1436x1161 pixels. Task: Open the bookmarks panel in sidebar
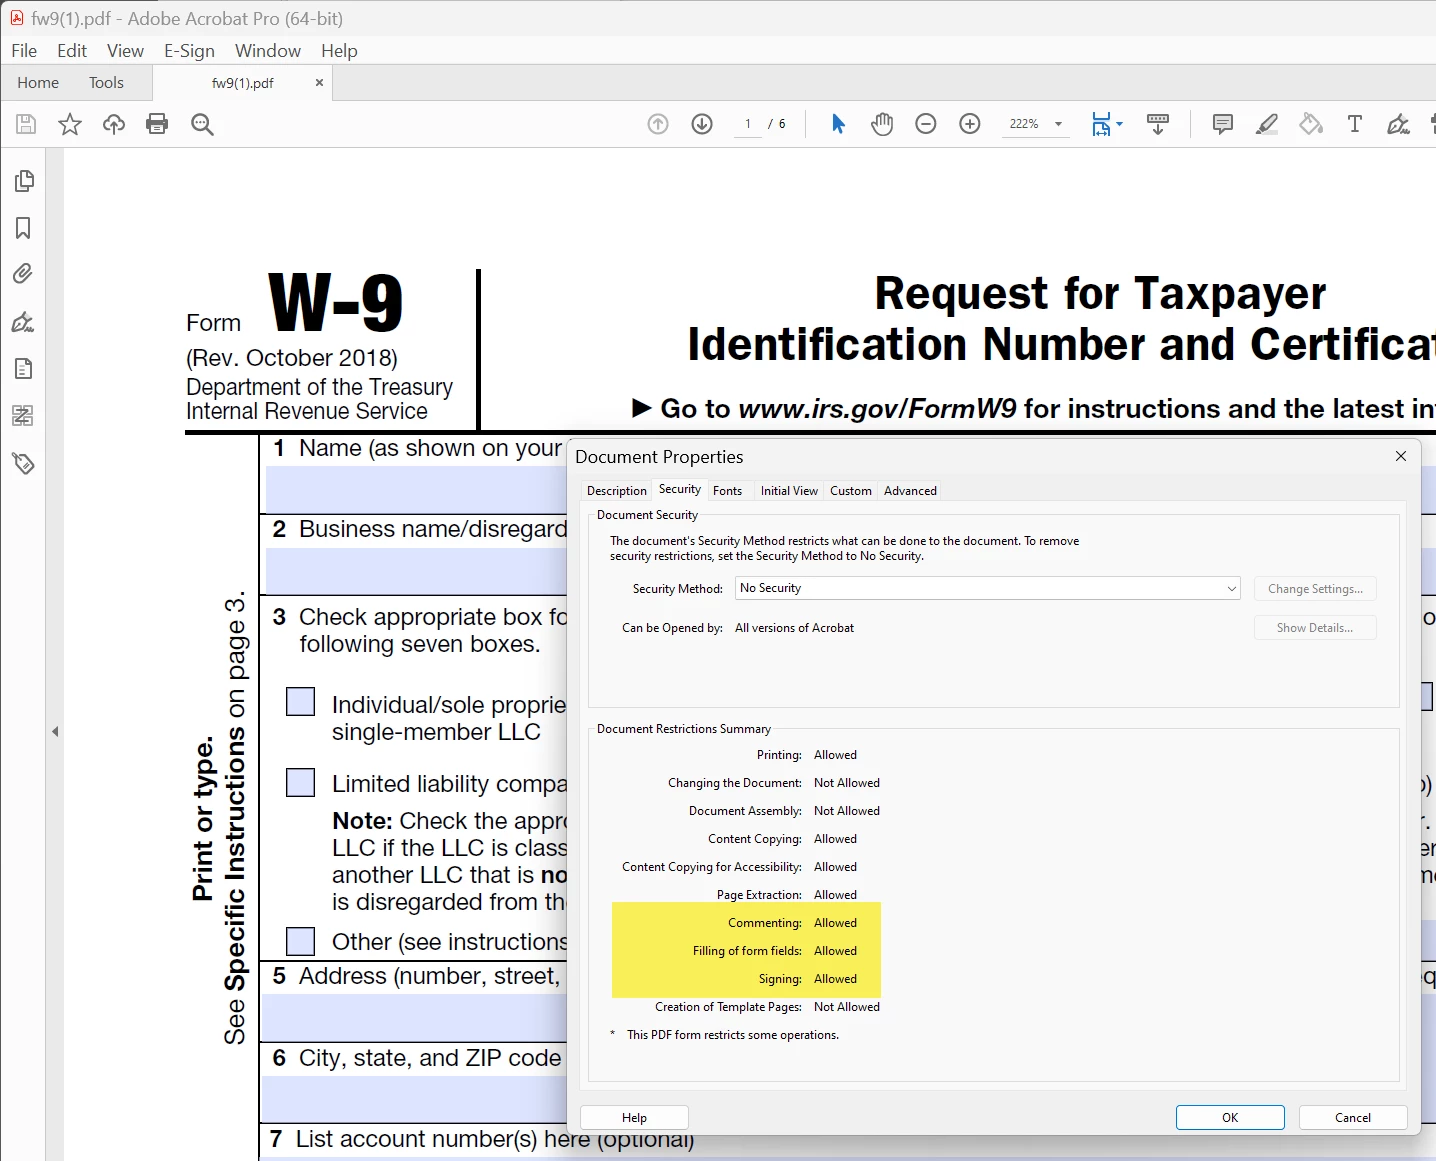tap(23, 228)
